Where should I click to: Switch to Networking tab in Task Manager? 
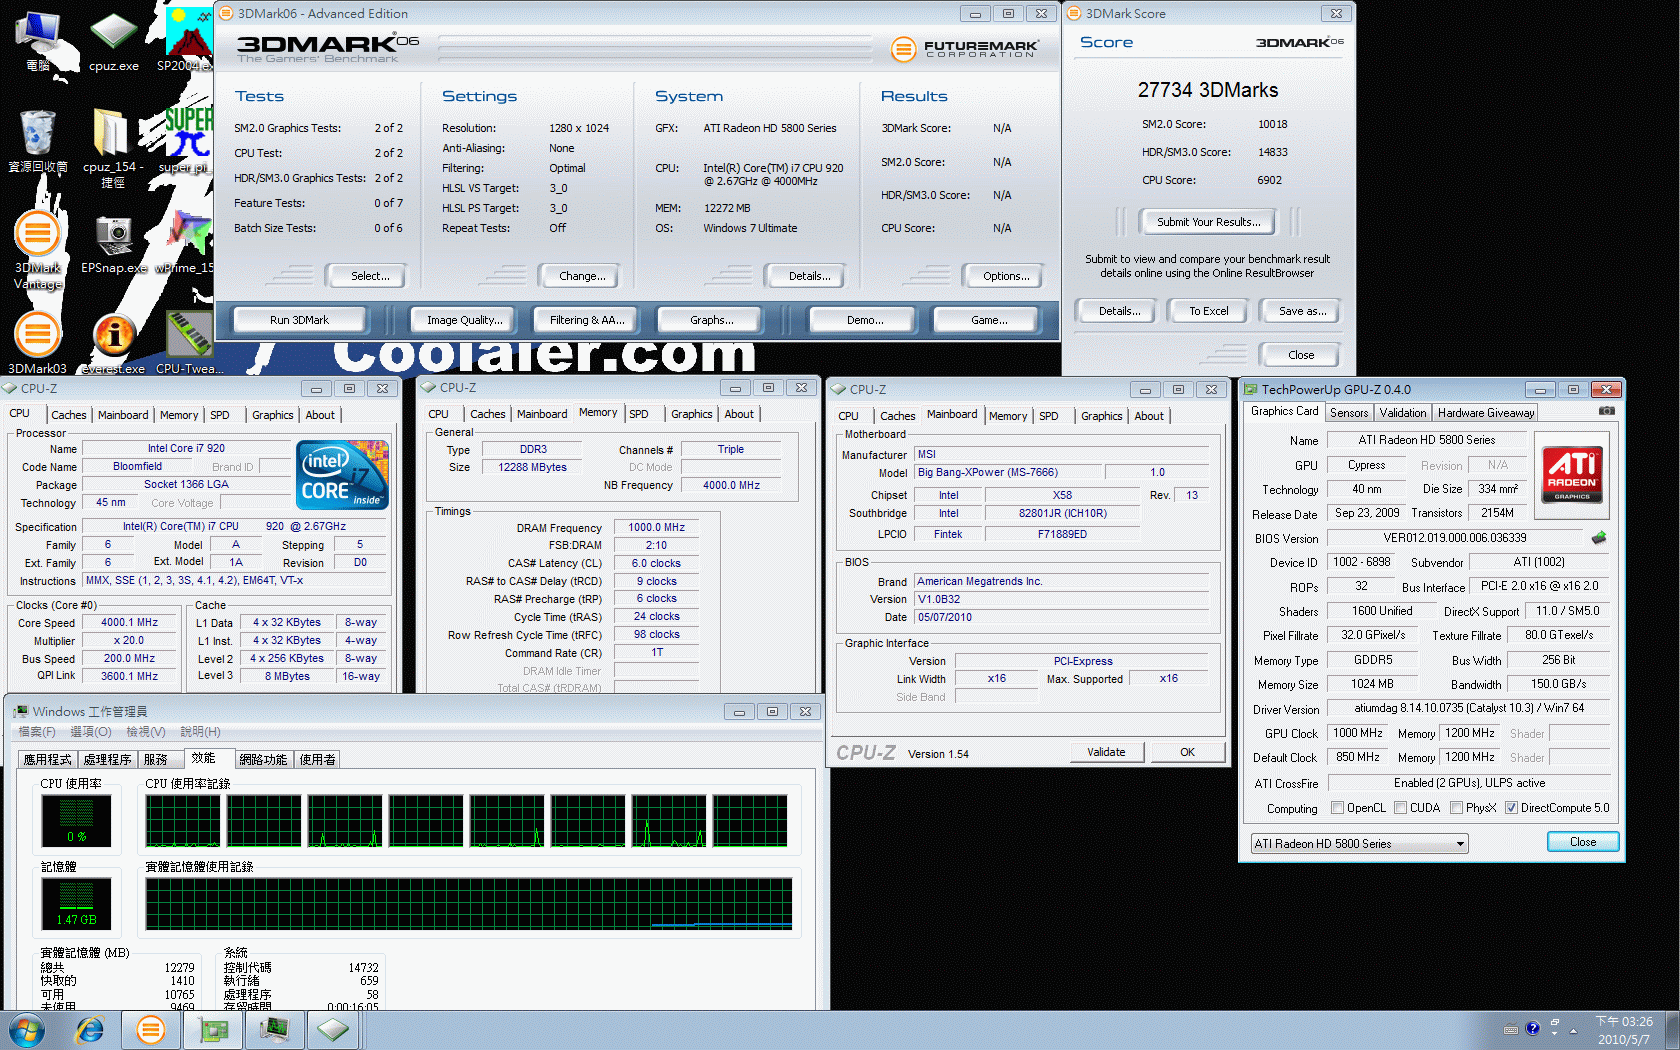263,760
